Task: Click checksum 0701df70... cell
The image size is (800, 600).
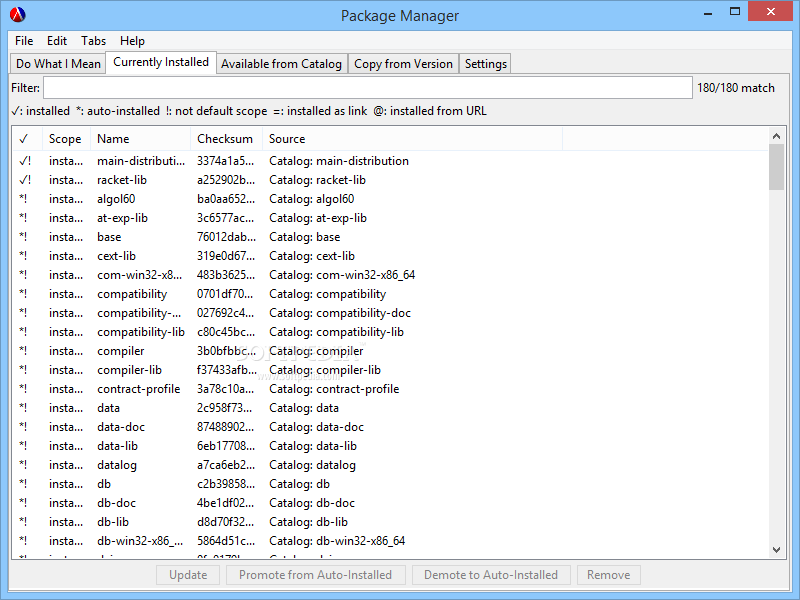Action: pos(225,294)
